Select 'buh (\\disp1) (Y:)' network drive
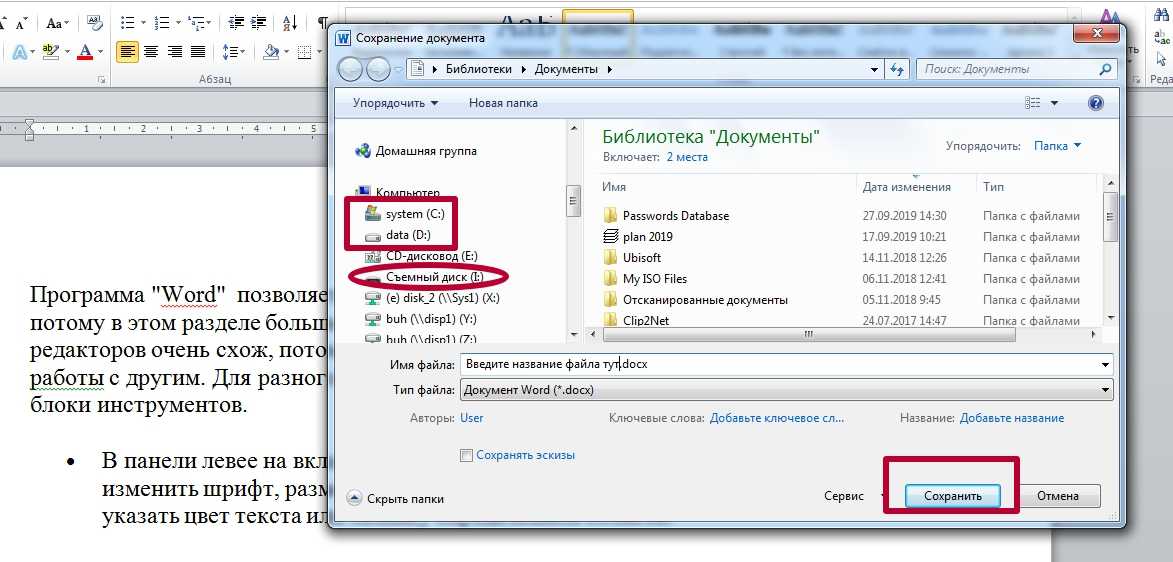The width and height of the screenshot is (1173, 562). pyautogui.click(x=418, y=319)
